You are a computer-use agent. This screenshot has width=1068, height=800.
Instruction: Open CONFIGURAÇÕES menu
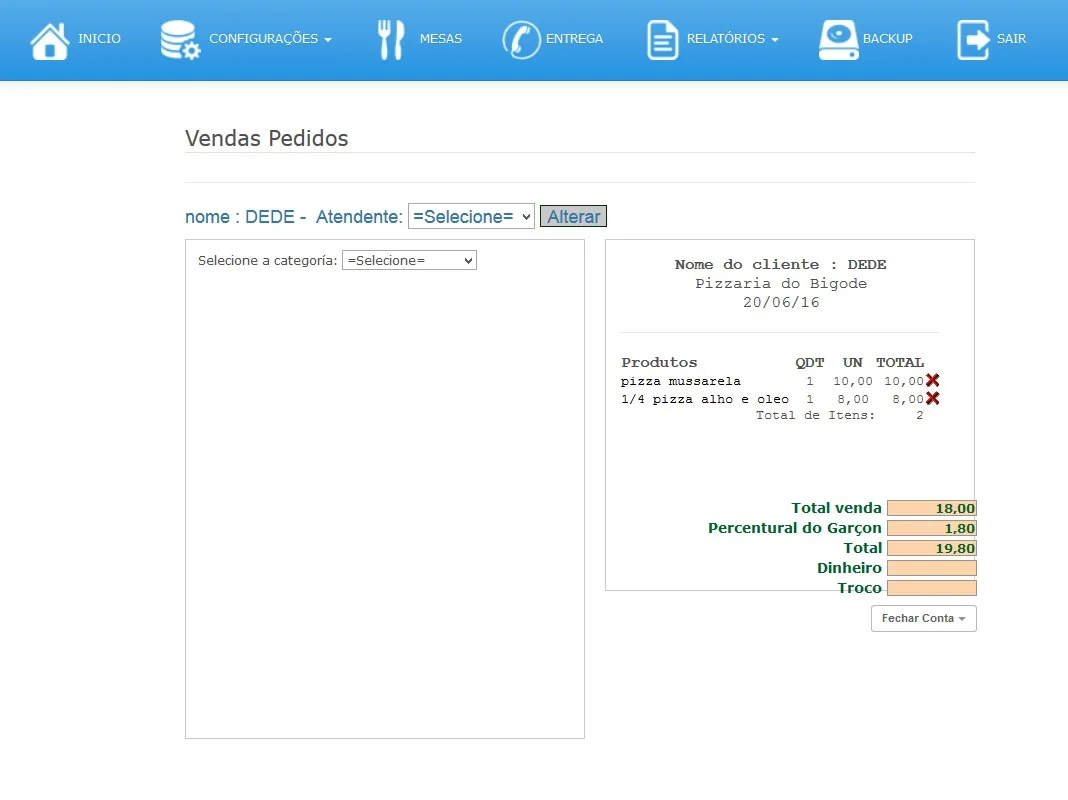[270, 39]
